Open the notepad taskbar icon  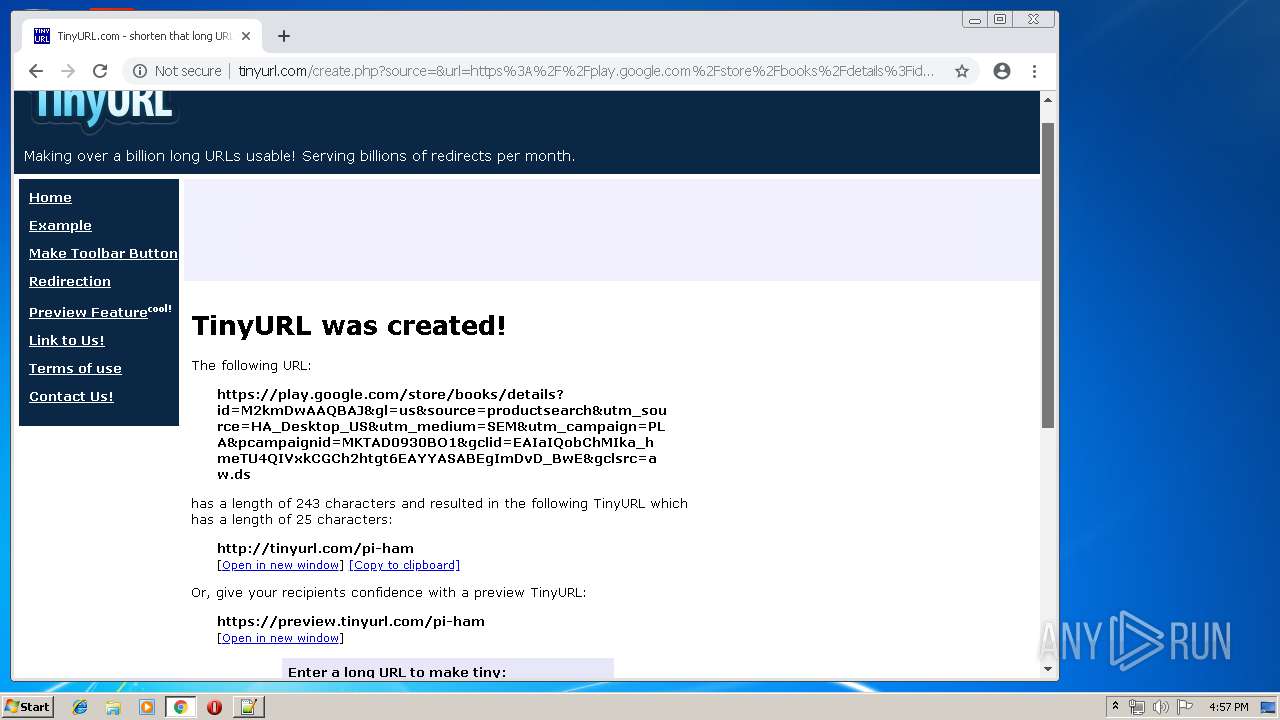[x=248, y=707]
